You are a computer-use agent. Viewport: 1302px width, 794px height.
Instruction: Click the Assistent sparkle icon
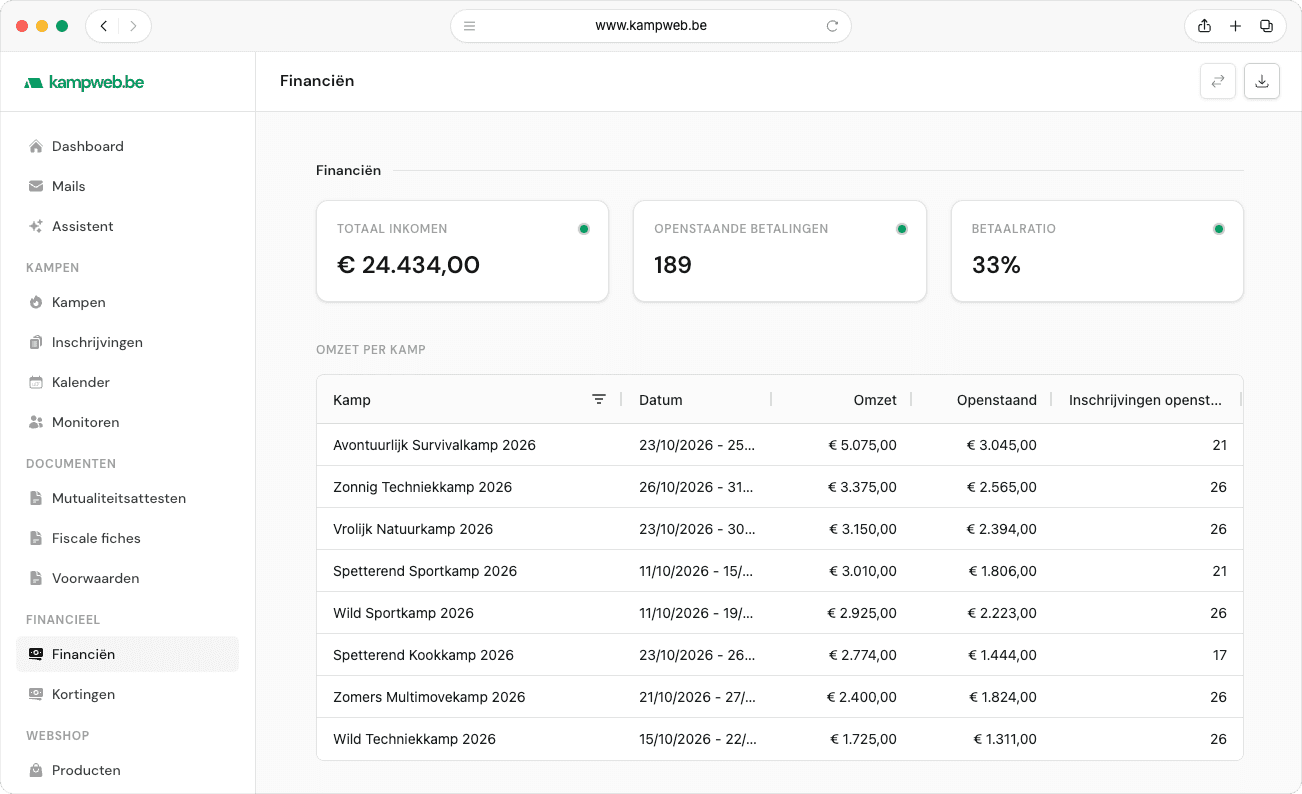36,226
